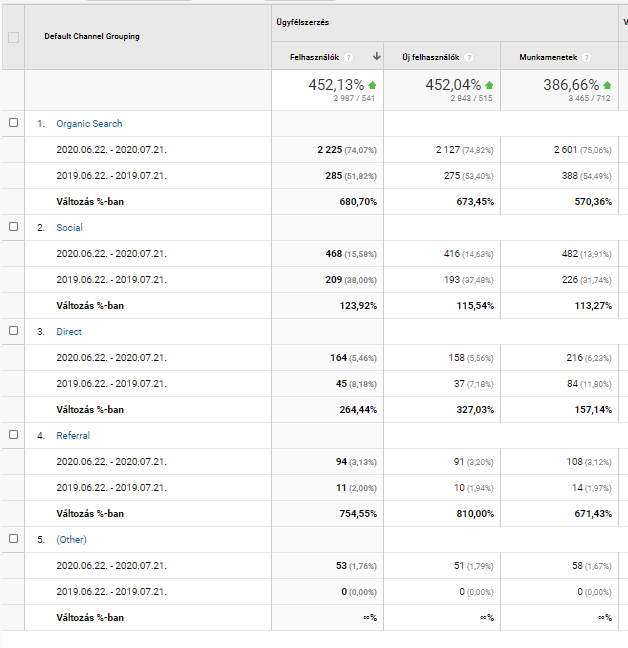Toggle the select-all checkbox in table header
Screen dimensions: 628x648
pyautogui.click(x=13, y=37)
